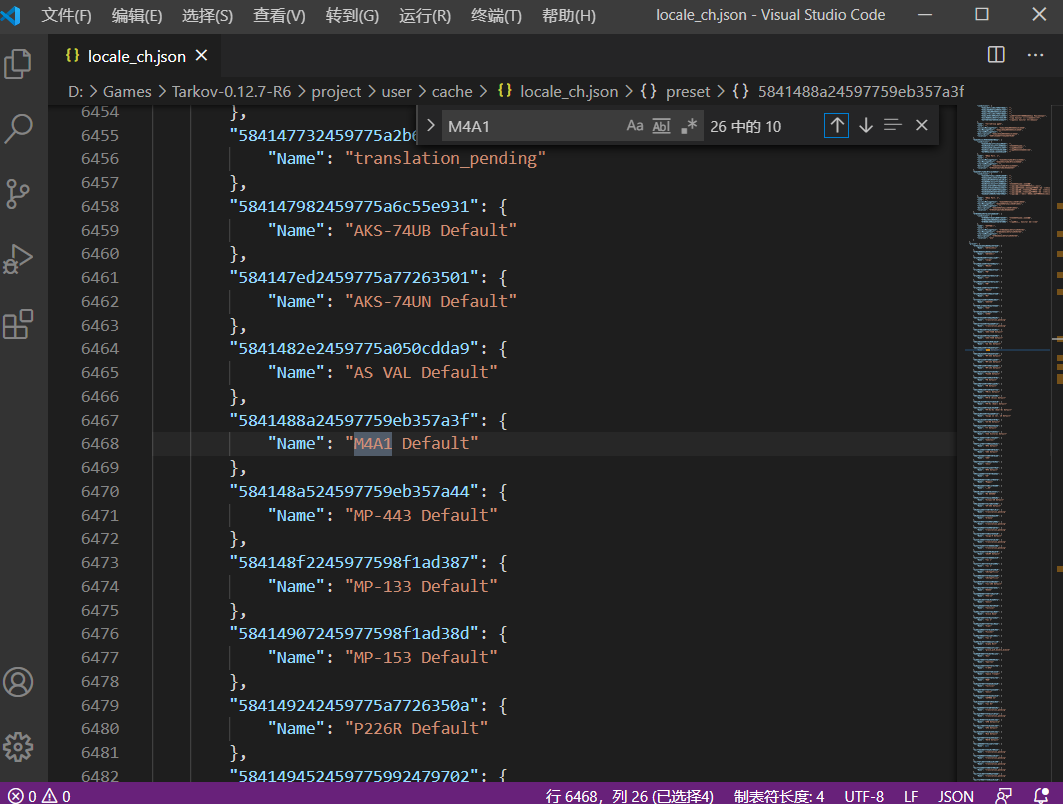Viewport: 1063px width, 804px height.
Task: Click the user breadcrumb segment
Action: (397, 92)
